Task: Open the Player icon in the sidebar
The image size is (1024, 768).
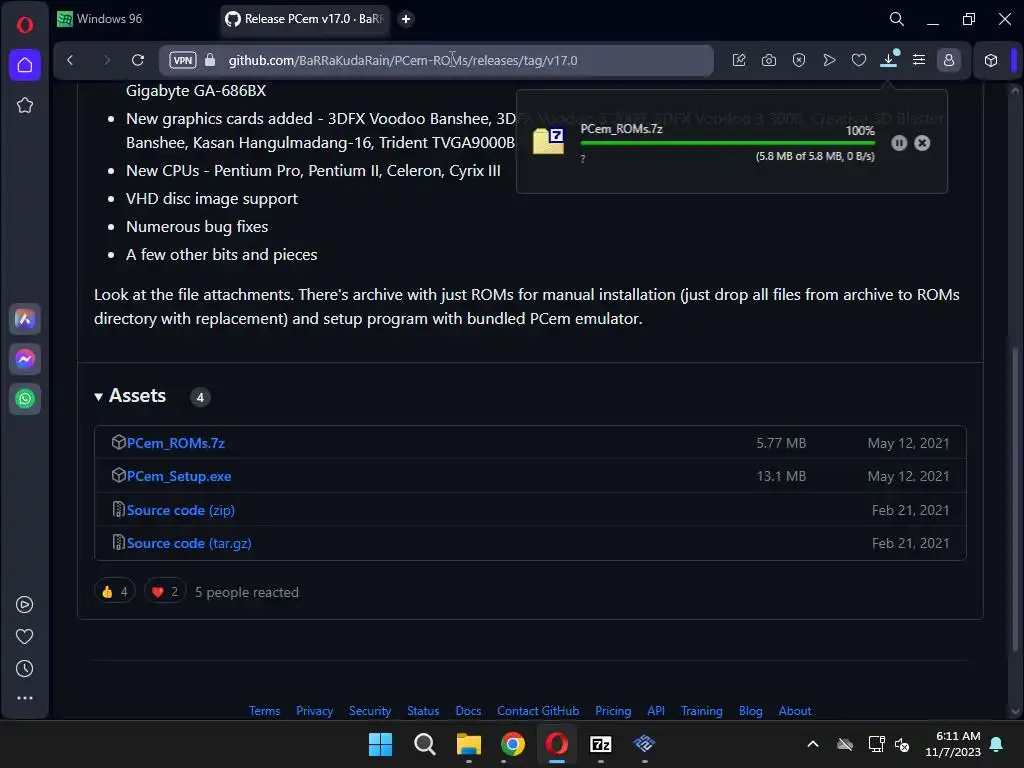Action: [x=24, y=605]
